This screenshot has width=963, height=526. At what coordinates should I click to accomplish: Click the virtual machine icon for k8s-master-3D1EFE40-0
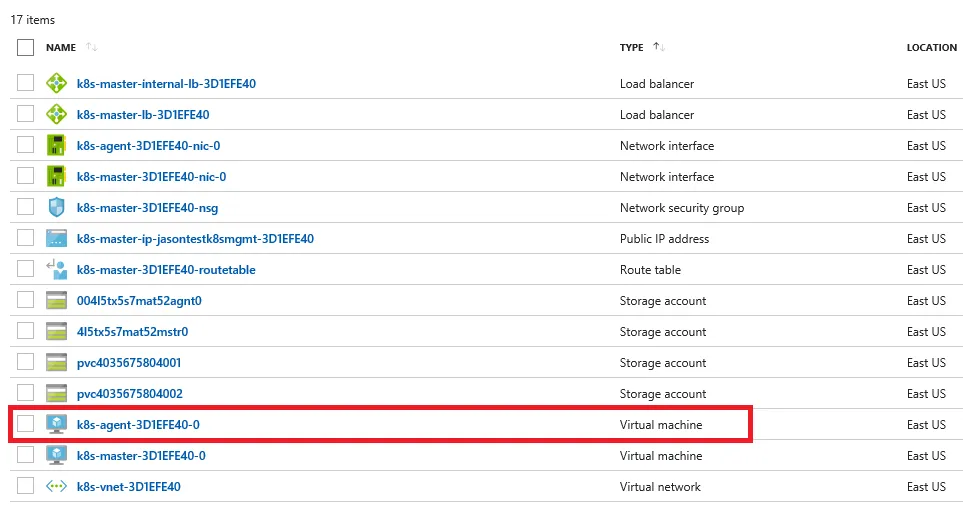(x=56, y=456)
